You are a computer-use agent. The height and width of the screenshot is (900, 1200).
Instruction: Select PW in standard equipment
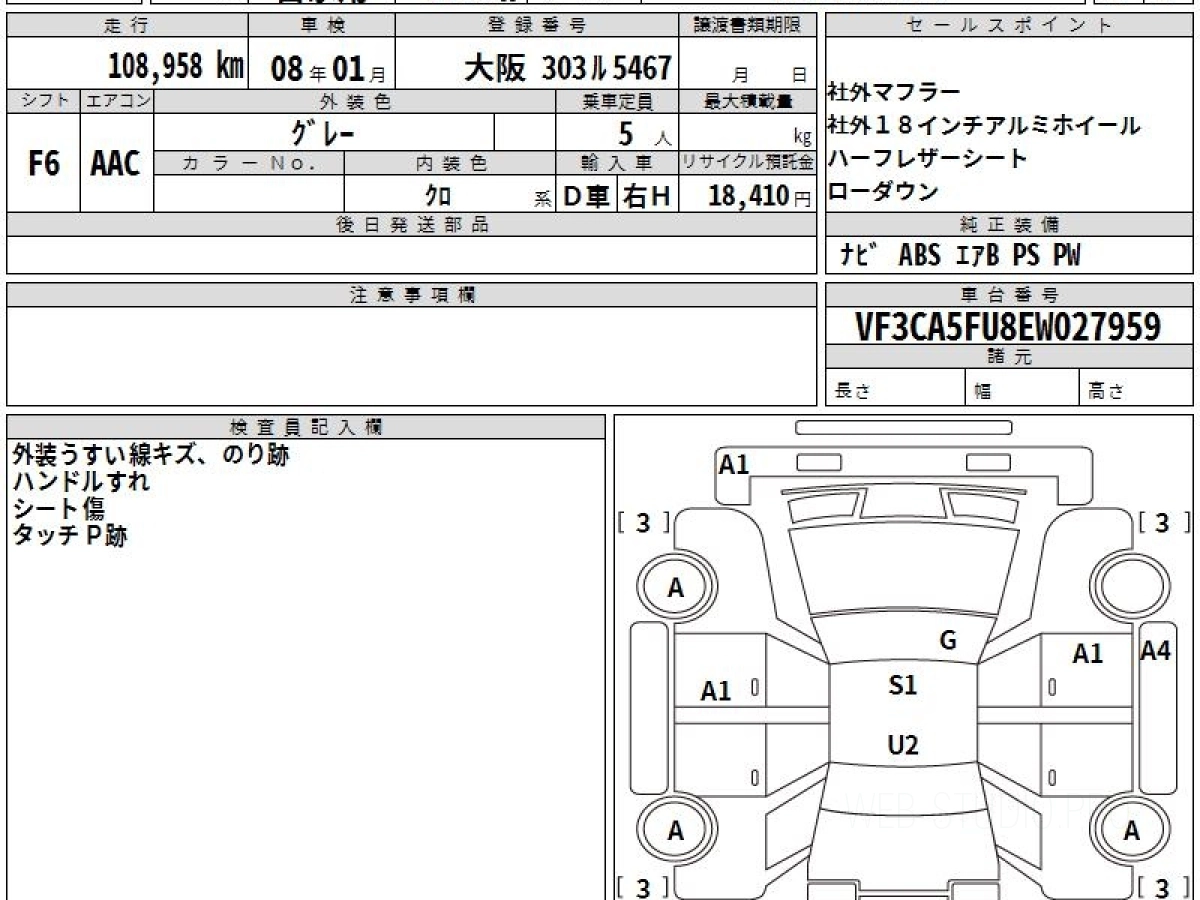[x=1066, y=256]
